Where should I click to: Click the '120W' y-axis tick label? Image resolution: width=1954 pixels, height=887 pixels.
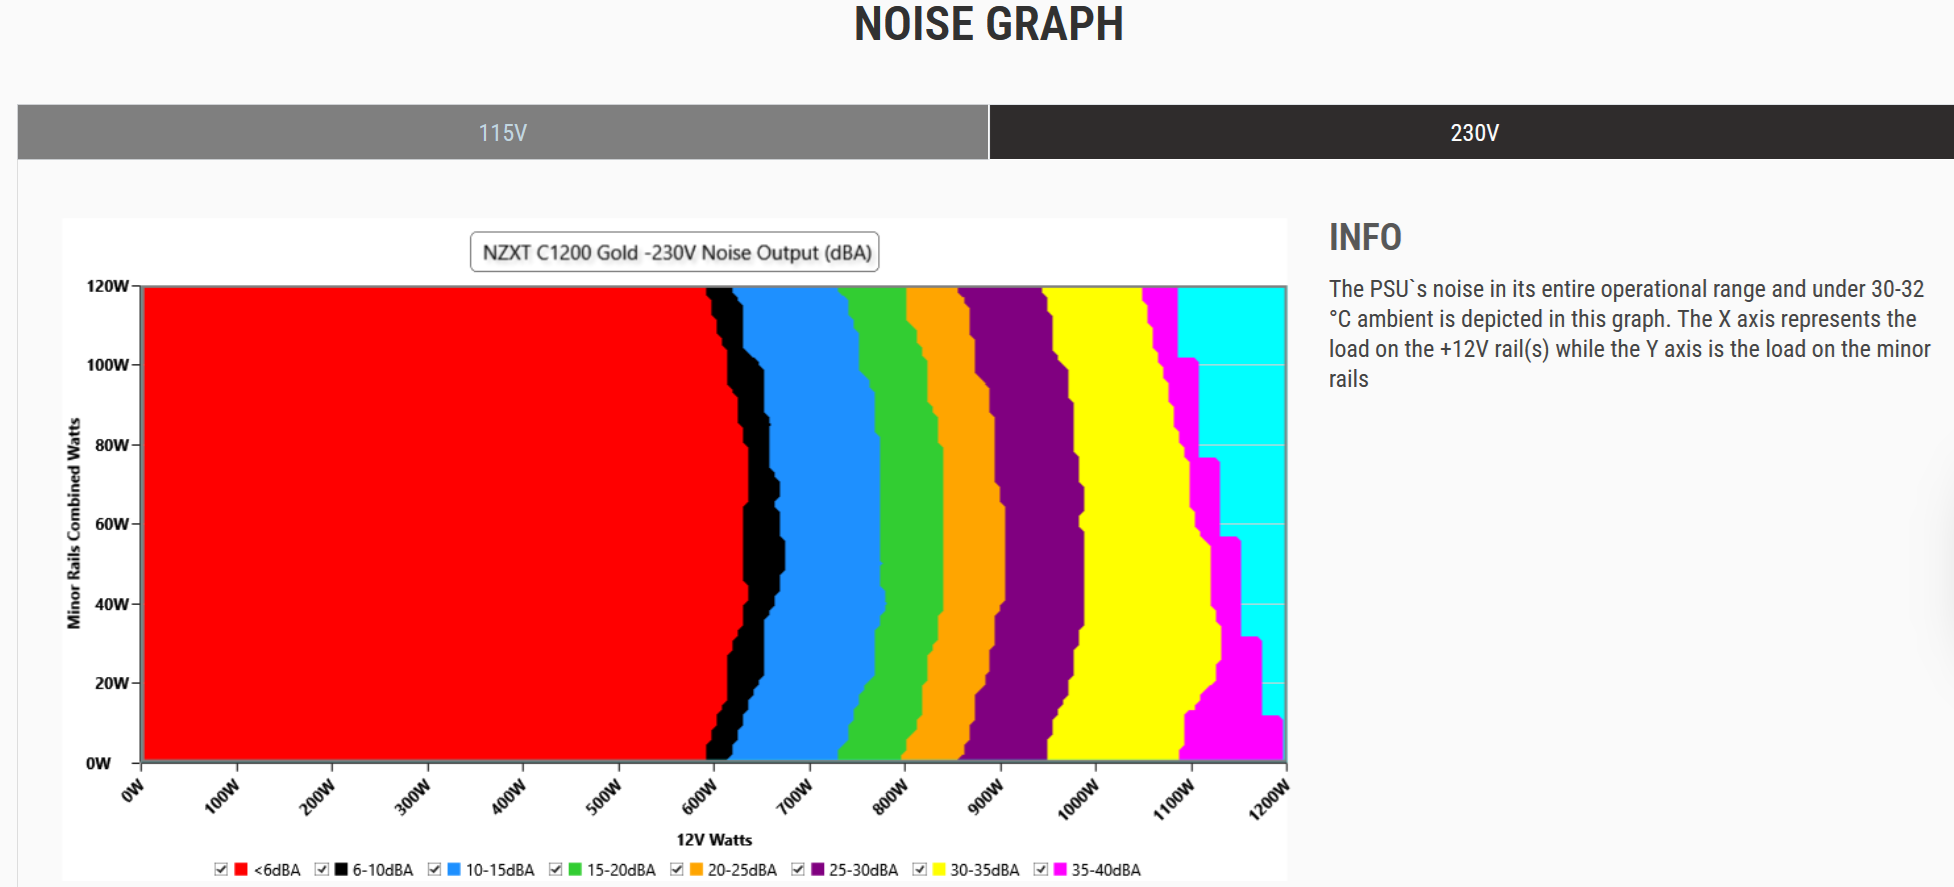tap(108, 286)
